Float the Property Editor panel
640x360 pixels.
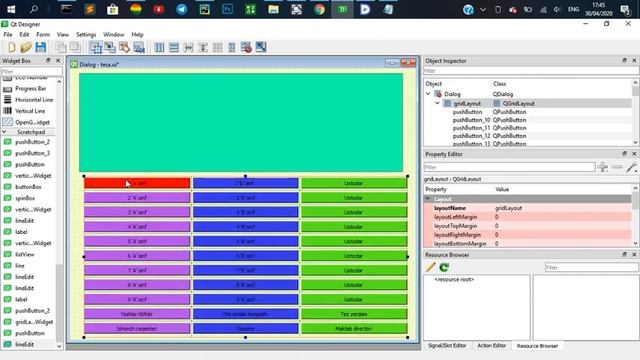(624, 153)
